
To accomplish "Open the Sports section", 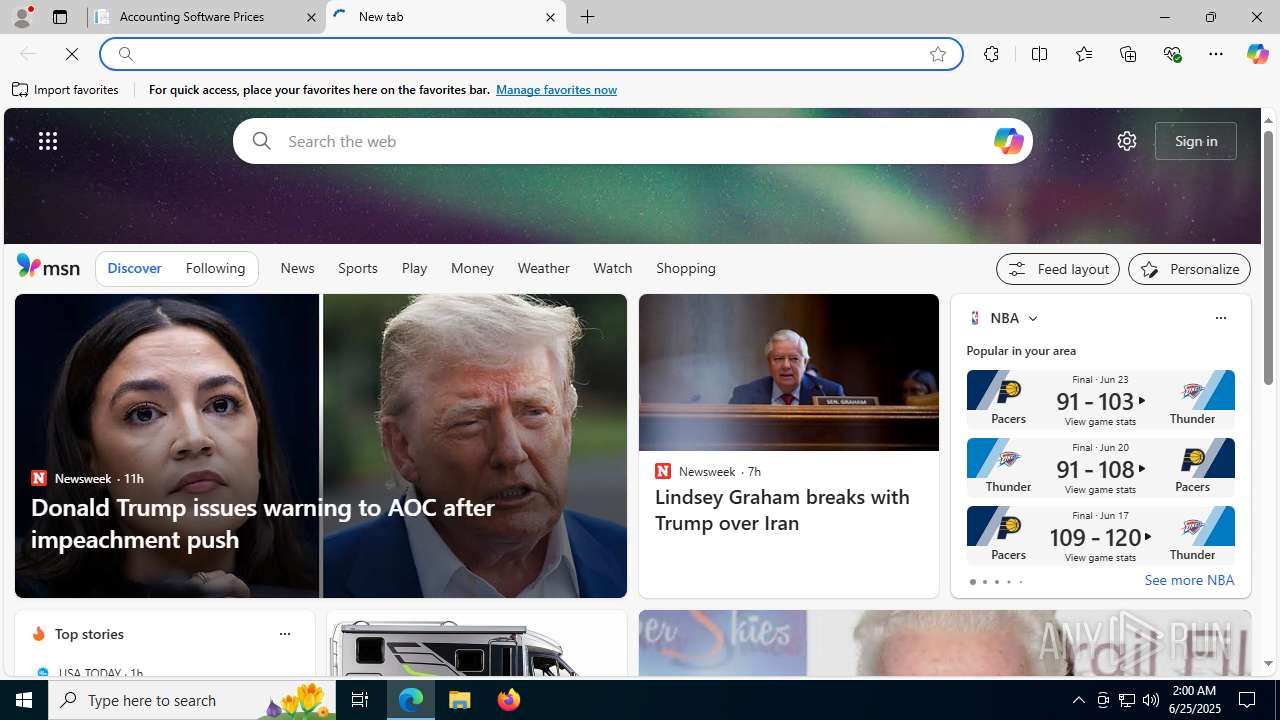I will 357,268.
